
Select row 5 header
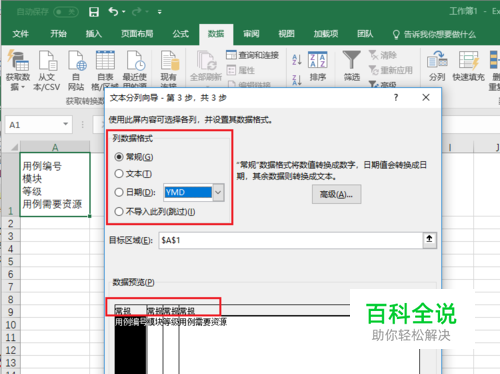point(11,261)
